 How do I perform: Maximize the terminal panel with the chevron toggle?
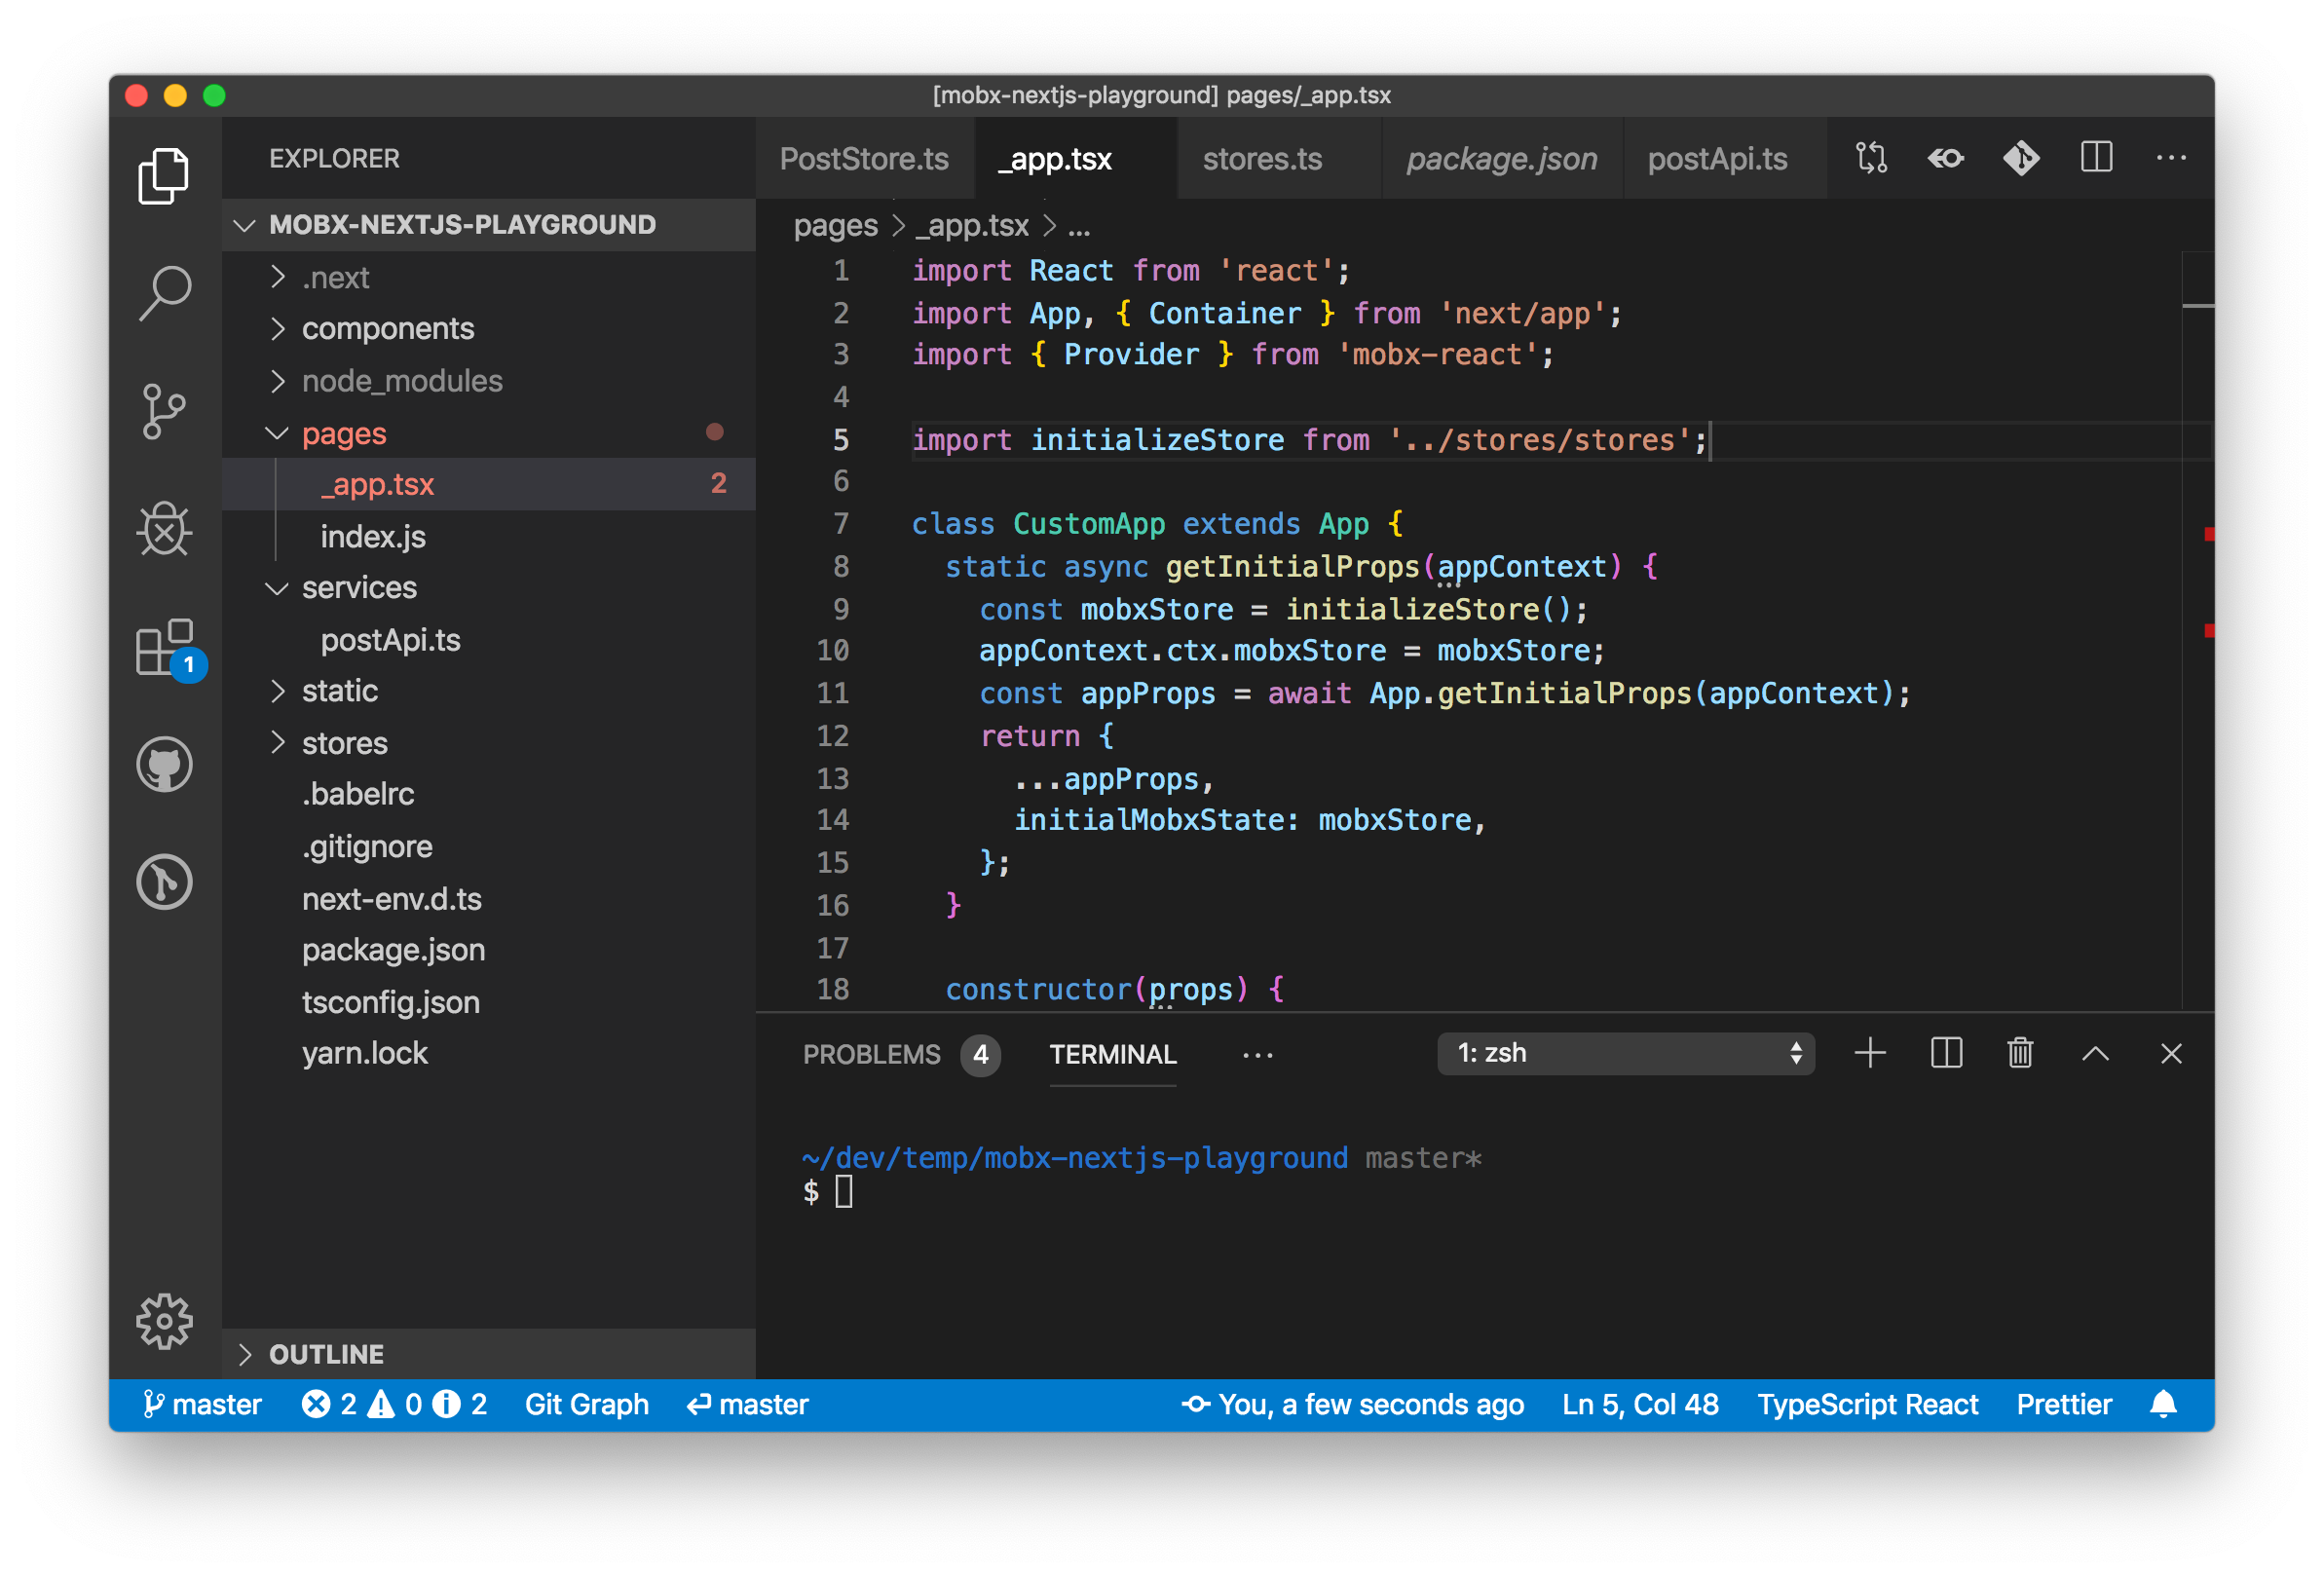2096,1053
